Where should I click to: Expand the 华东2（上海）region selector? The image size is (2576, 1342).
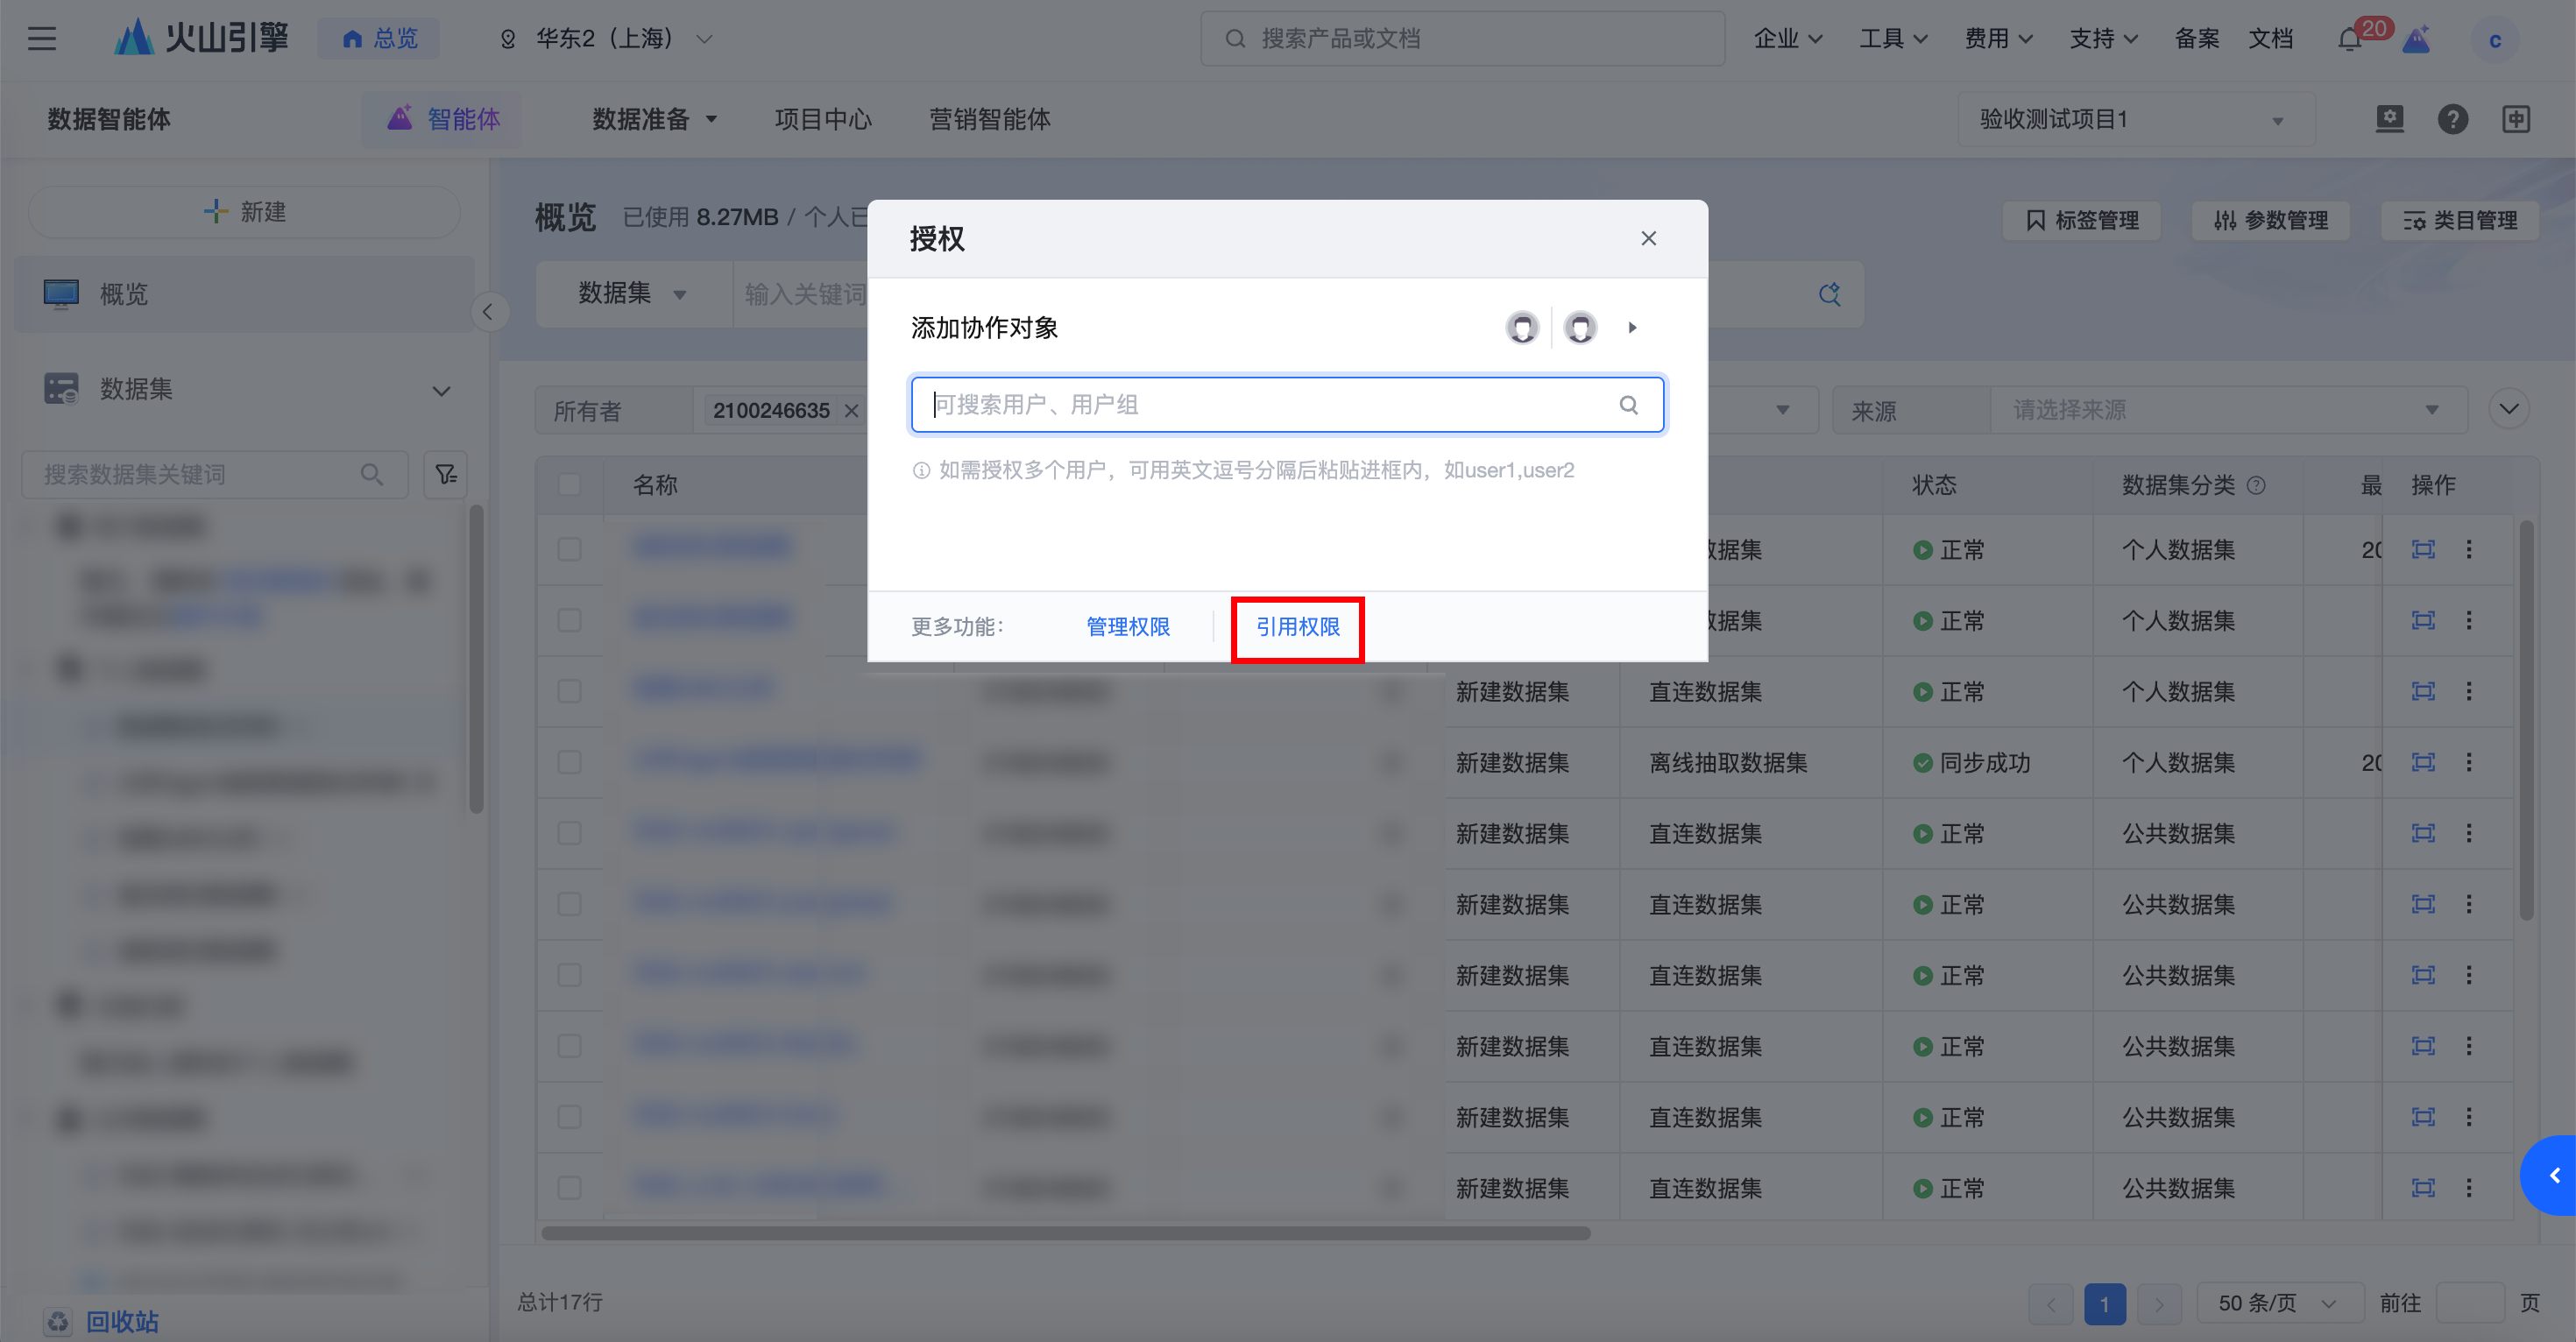(x=606, y=39)
